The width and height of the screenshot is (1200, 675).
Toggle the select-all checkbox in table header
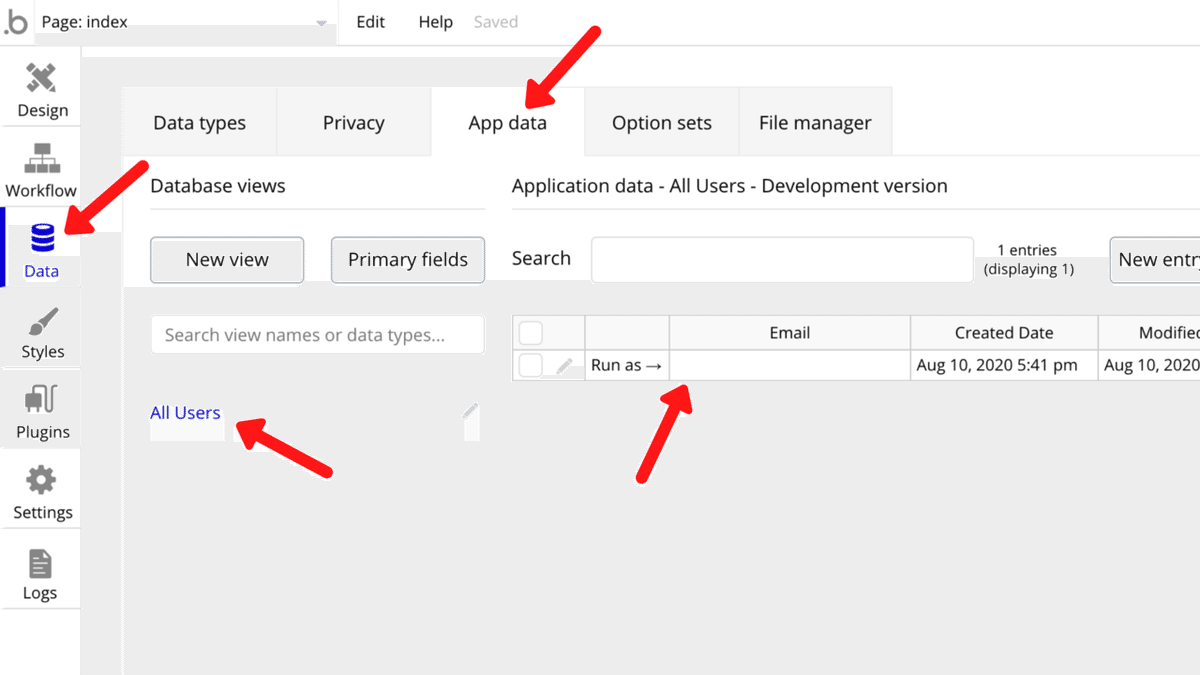click(531, 333)
